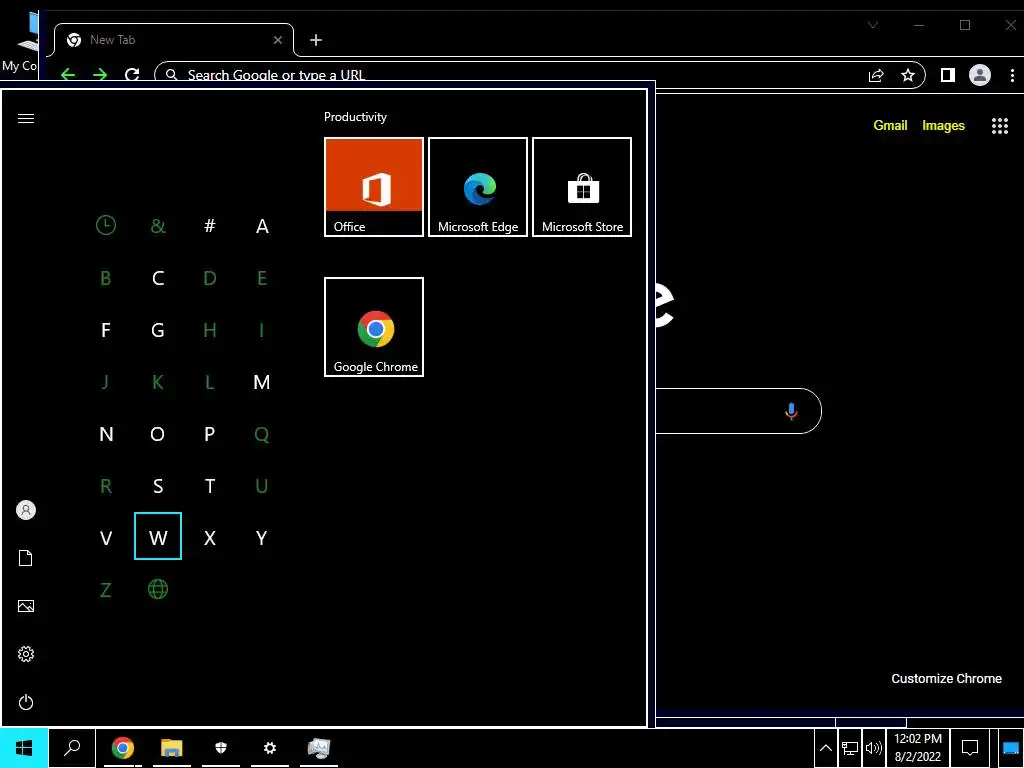1024x768 pixels.
Task: Open the Gmail link
Action: (x=890, y=125)
